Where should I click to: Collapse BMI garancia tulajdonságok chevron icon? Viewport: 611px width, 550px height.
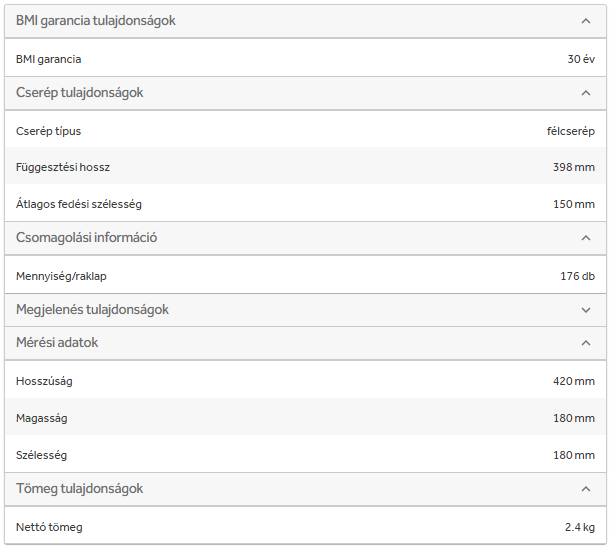click(x=586, y=21)
